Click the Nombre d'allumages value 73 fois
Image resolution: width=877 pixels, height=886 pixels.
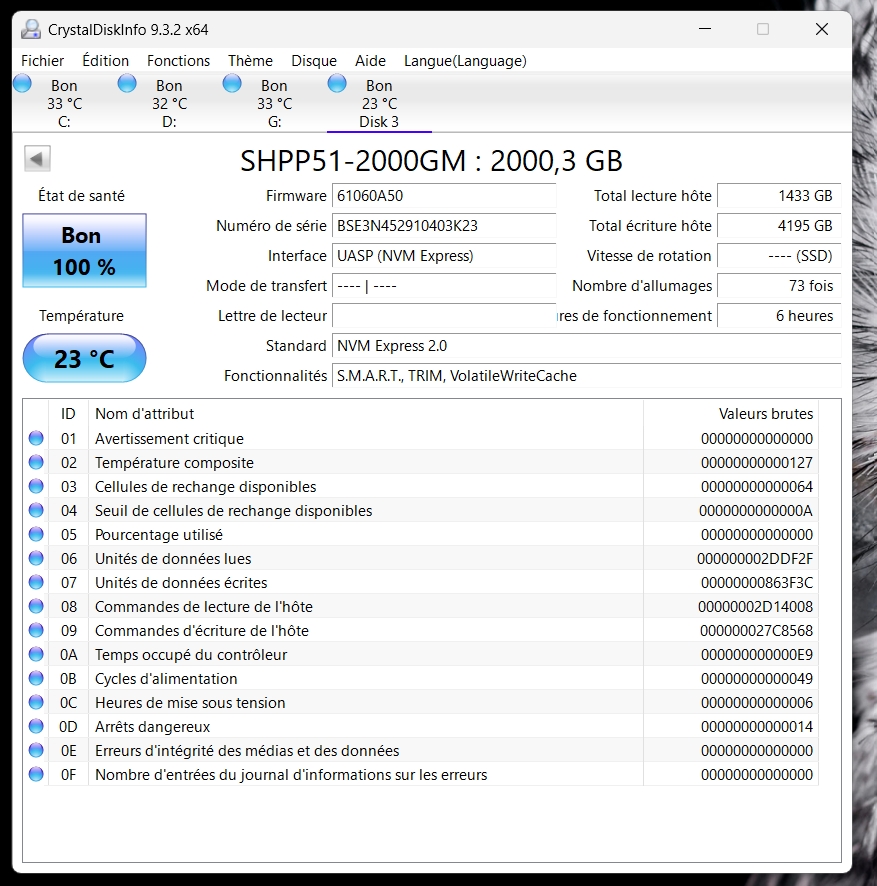tap(779, 285)
